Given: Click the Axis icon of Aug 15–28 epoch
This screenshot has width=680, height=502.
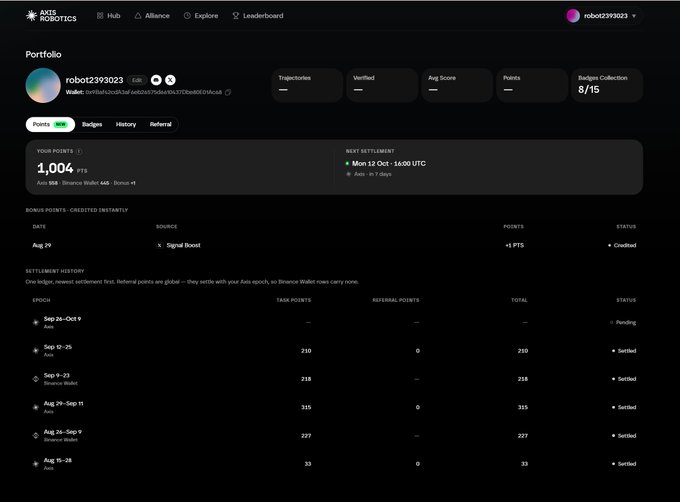Looking at the screenshot, I should click(x=36, y=464).
